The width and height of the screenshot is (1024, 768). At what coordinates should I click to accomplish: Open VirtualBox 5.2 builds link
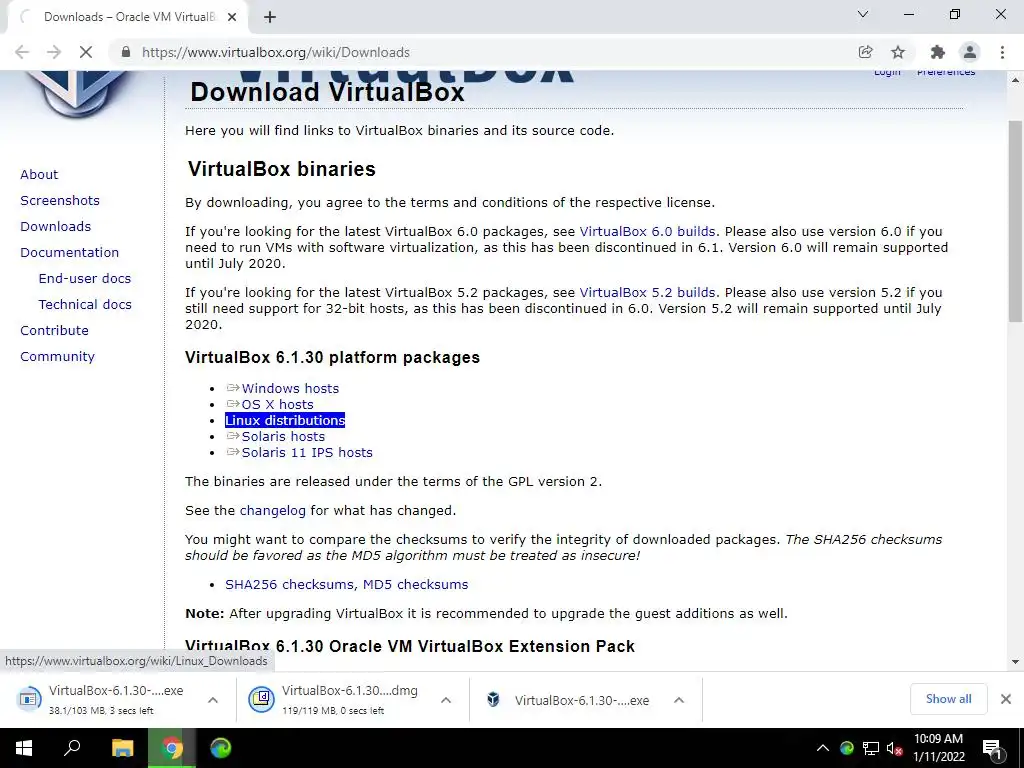point(647,293)
